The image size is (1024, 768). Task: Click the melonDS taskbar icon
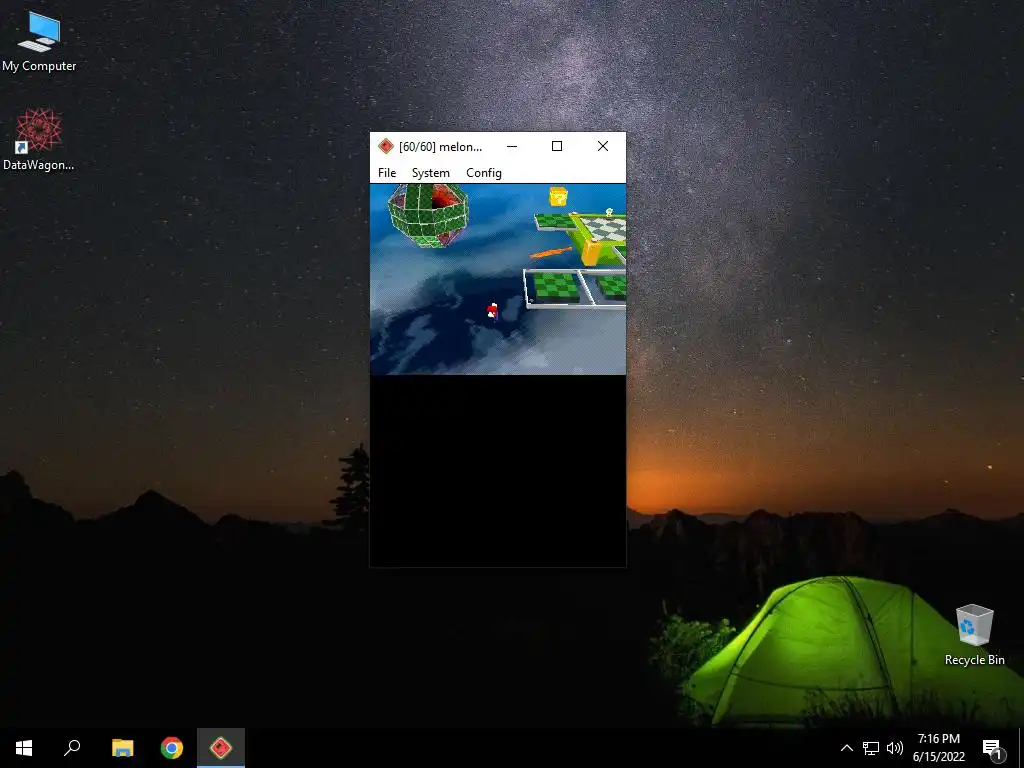click(x=221, y=748)
